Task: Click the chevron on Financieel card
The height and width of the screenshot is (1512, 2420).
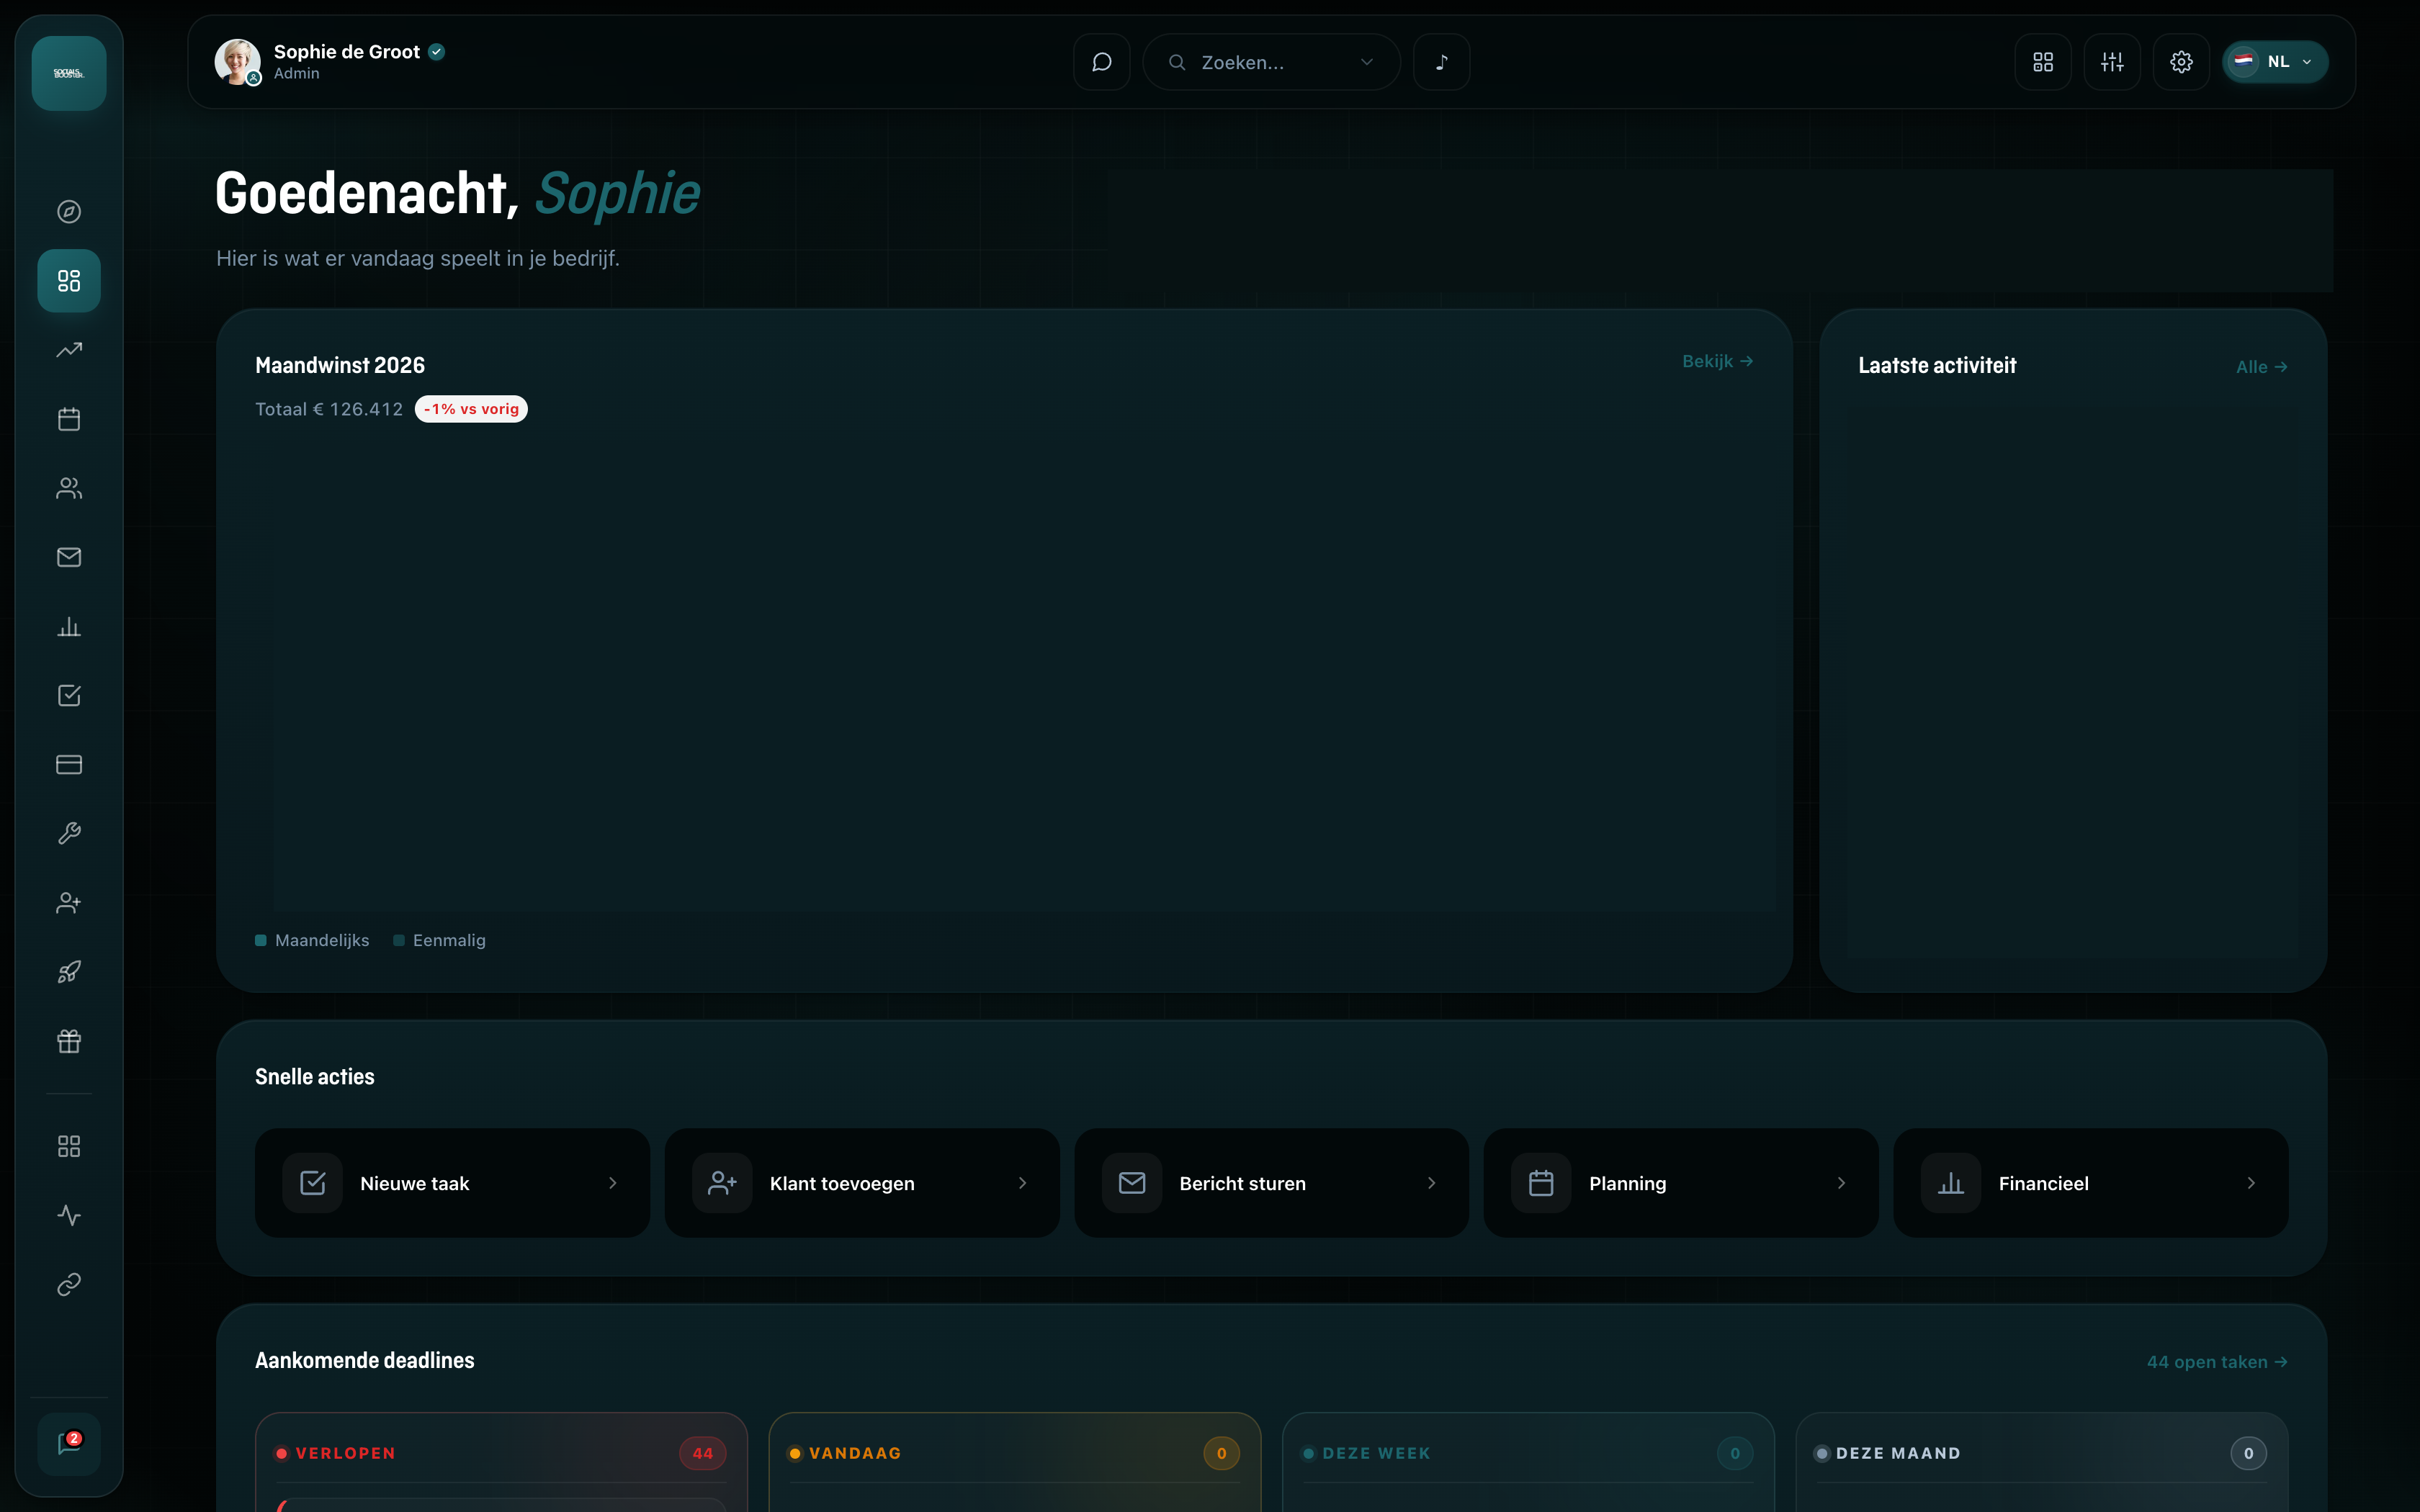Action: coord(2251,1183)
